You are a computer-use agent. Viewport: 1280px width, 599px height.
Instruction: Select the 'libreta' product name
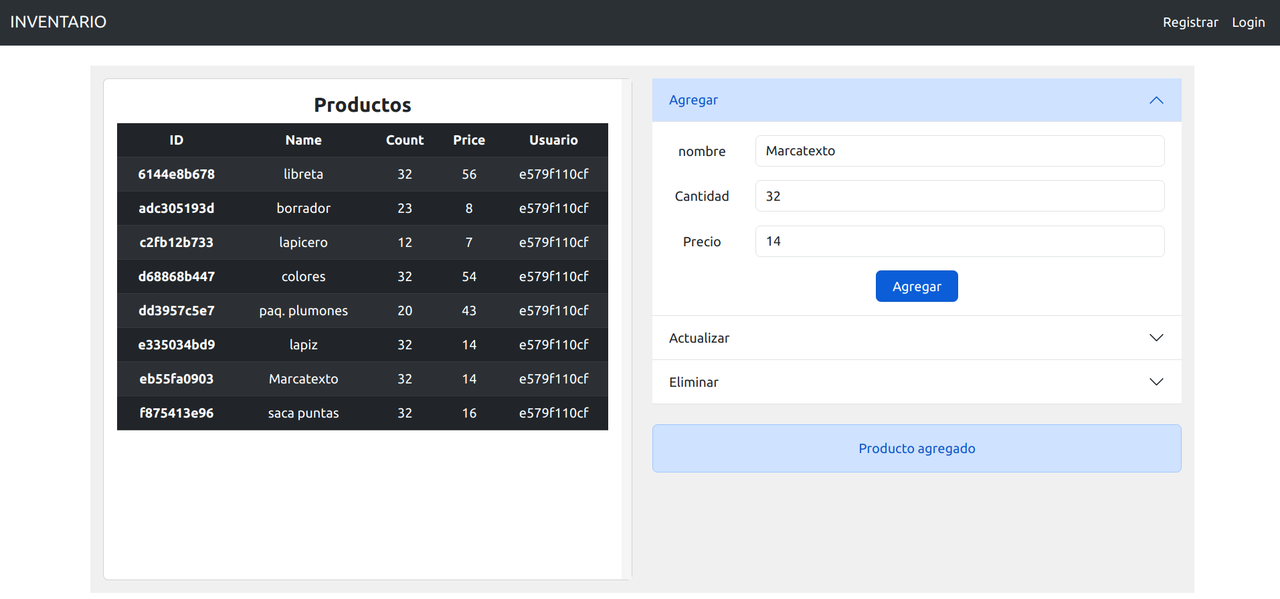(x=303, y=174)
